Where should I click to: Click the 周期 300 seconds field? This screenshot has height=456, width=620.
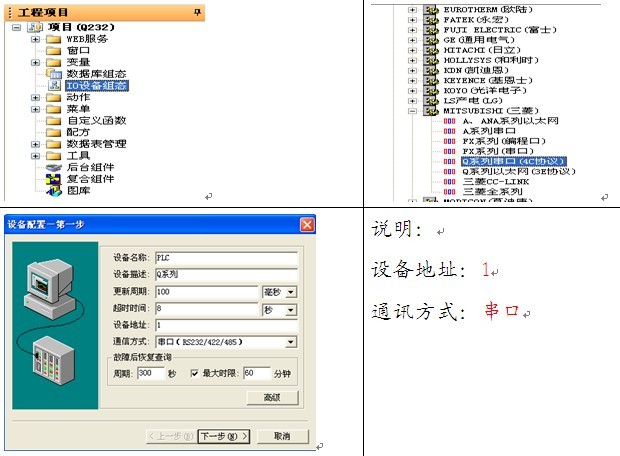click(x=151, y=373)
